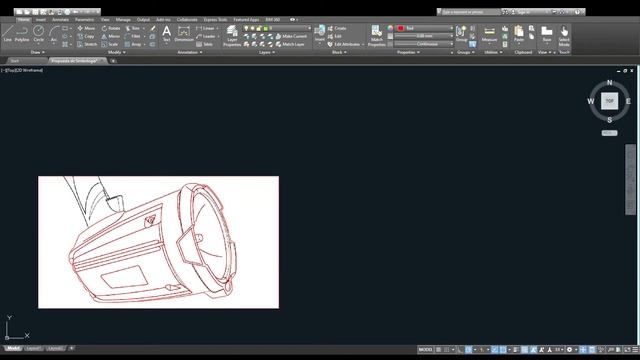Viewport: 640px width, 360px height.
Task: Toggle layer lock icon in layer dropdown
Action: (259, 28)
